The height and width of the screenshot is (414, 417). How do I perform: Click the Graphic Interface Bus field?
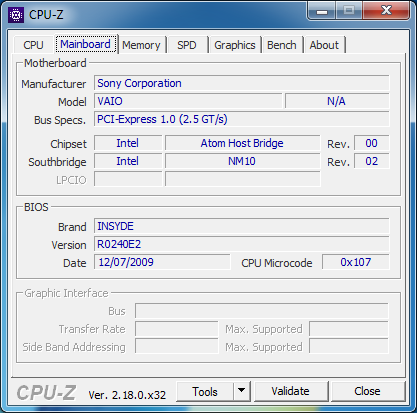tap(262, 311)
